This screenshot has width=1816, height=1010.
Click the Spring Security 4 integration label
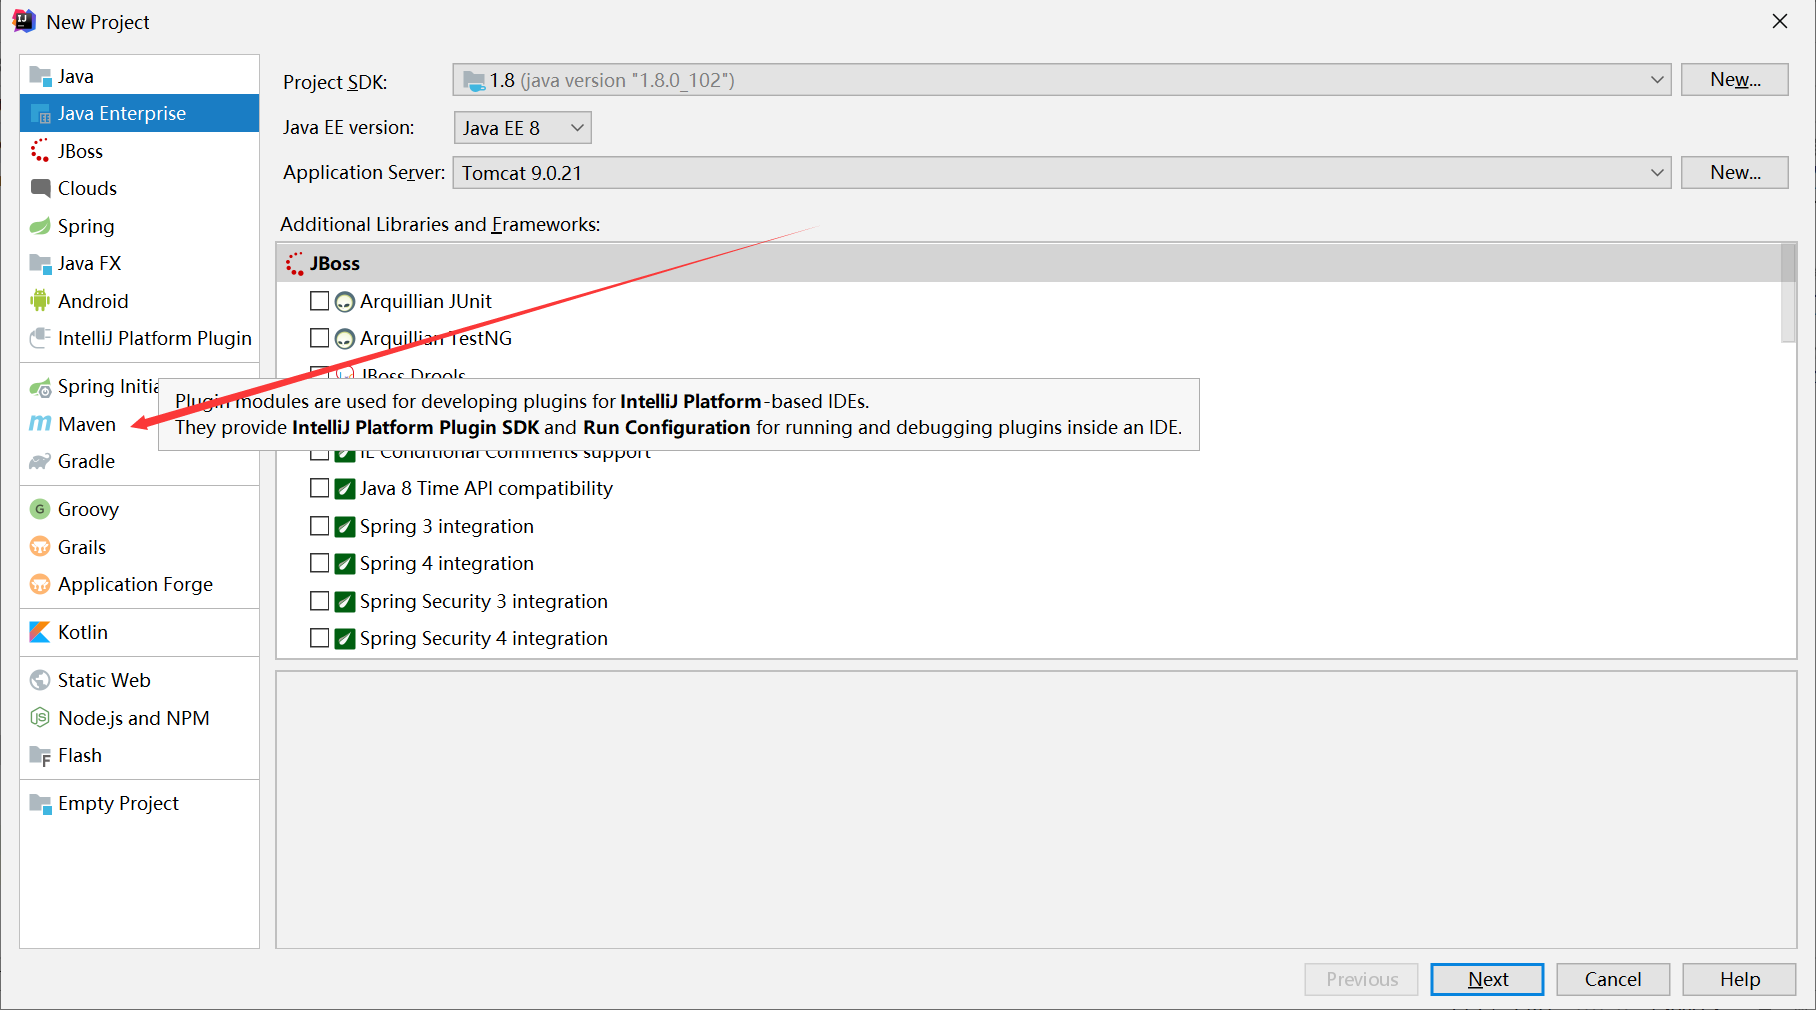click(484, 638)
